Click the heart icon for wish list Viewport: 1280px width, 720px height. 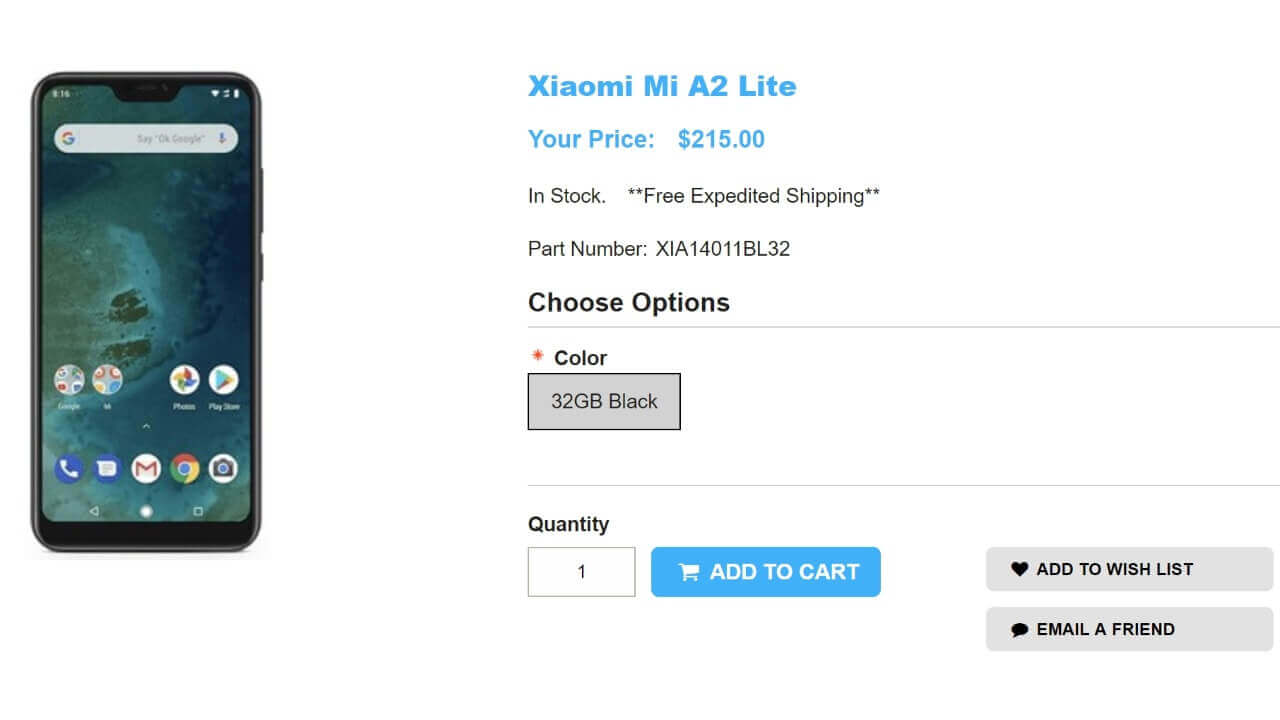click(1019, 569)
